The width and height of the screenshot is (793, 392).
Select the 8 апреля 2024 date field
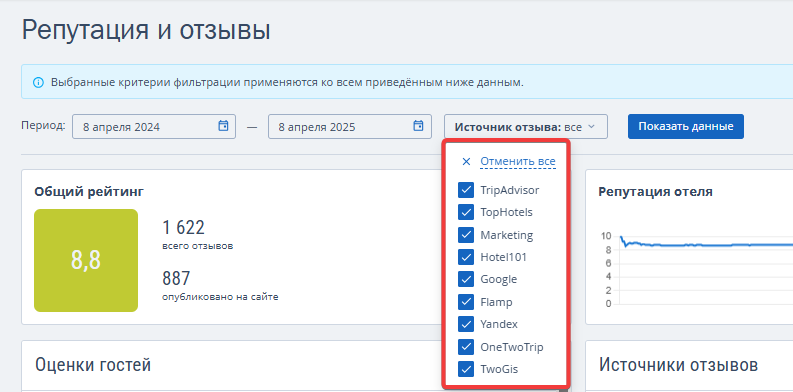[154, 126]
